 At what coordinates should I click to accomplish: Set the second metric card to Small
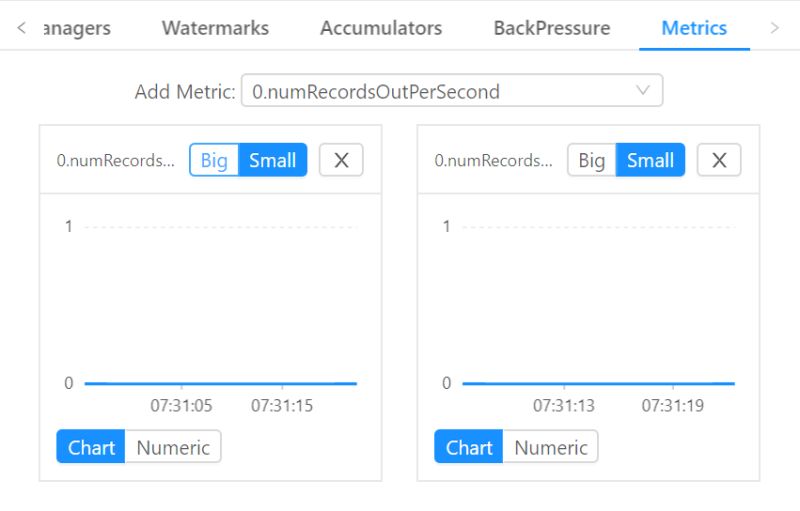[651, 160]
